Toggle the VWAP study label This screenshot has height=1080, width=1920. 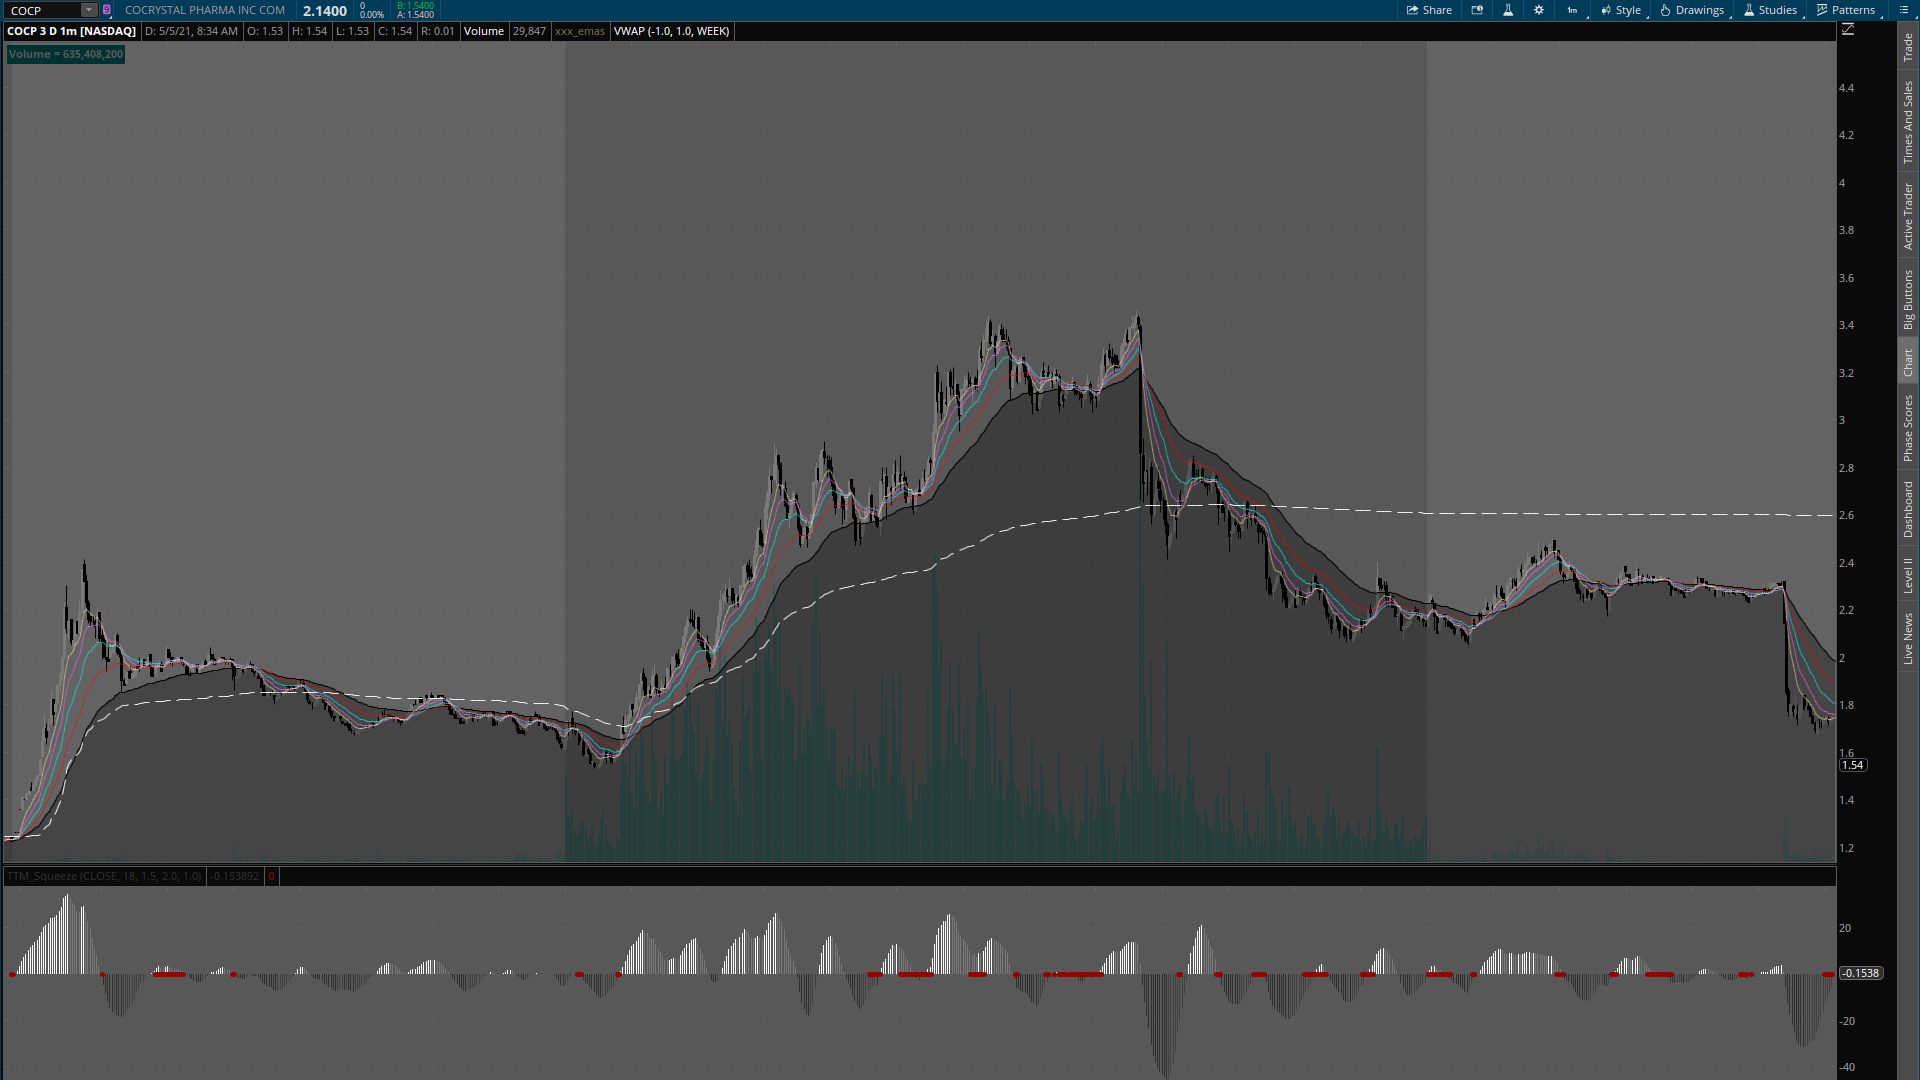coord(671,31)
